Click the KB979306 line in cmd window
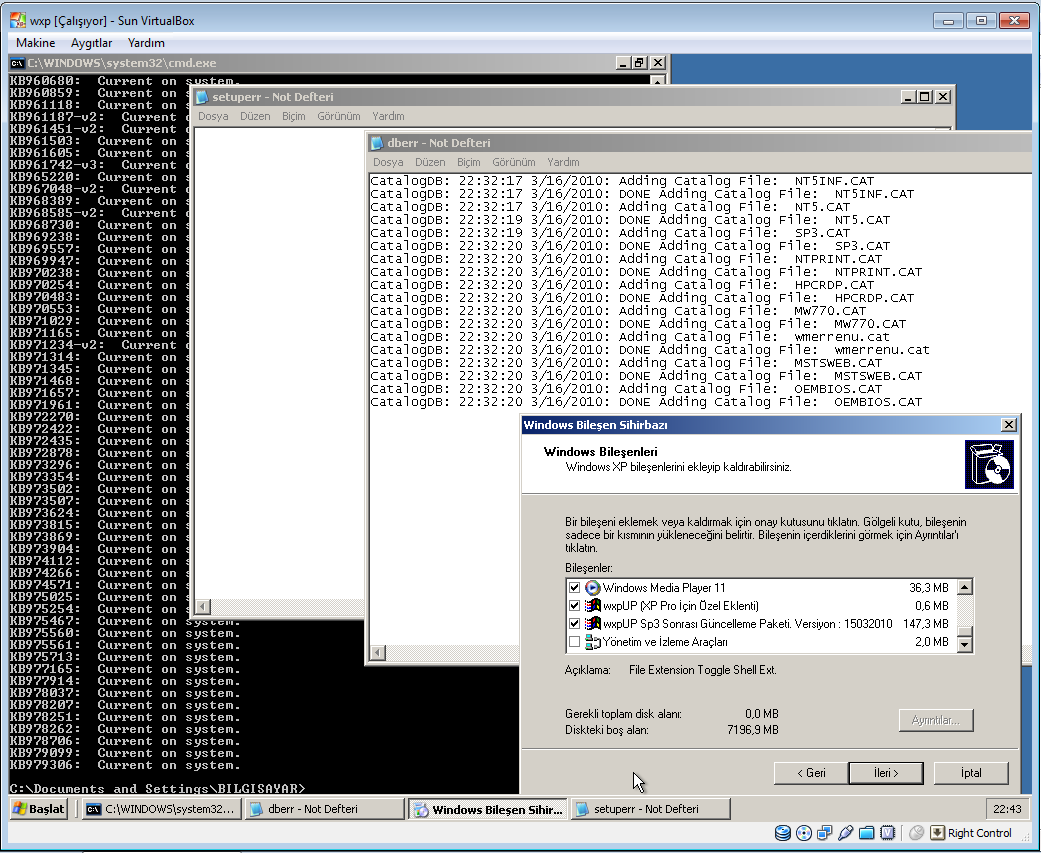The image size is (1041, 853). [x=125, y=765]
